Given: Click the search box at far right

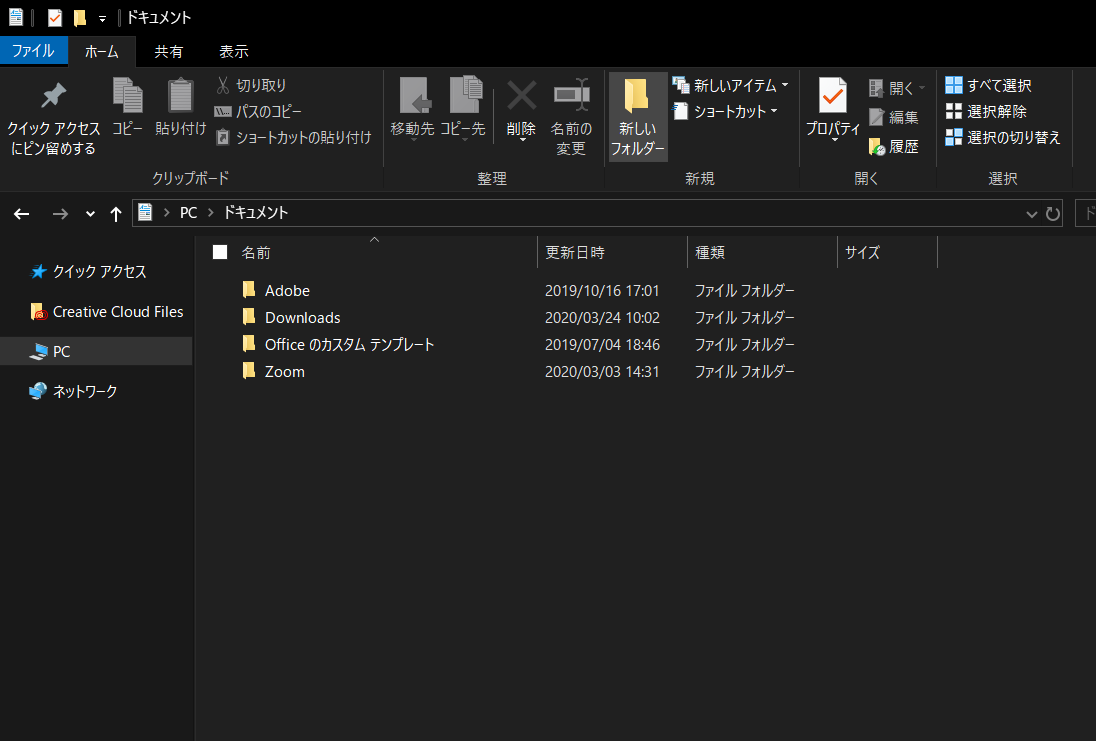Looking at the screenshot, I should pos(1086,214).
